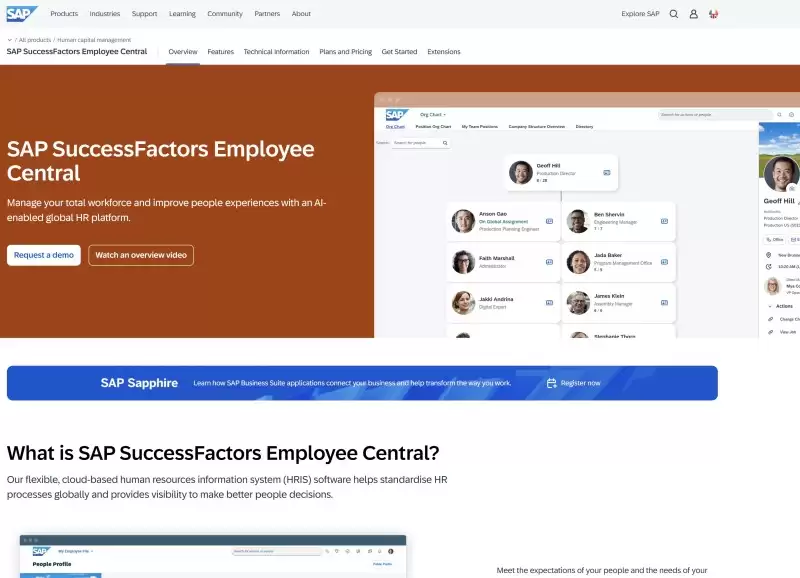Click the clock icon in Geoff Hill's profile panel
Viewport: 800px width, 578px height.
point(769,267)
